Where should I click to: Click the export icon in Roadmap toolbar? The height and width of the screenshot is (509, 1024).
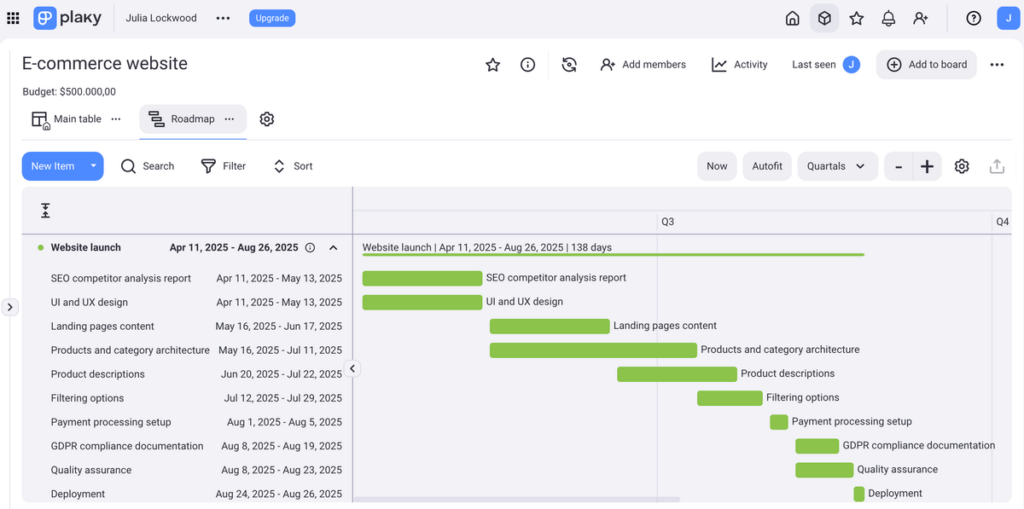tap(996, 166)
